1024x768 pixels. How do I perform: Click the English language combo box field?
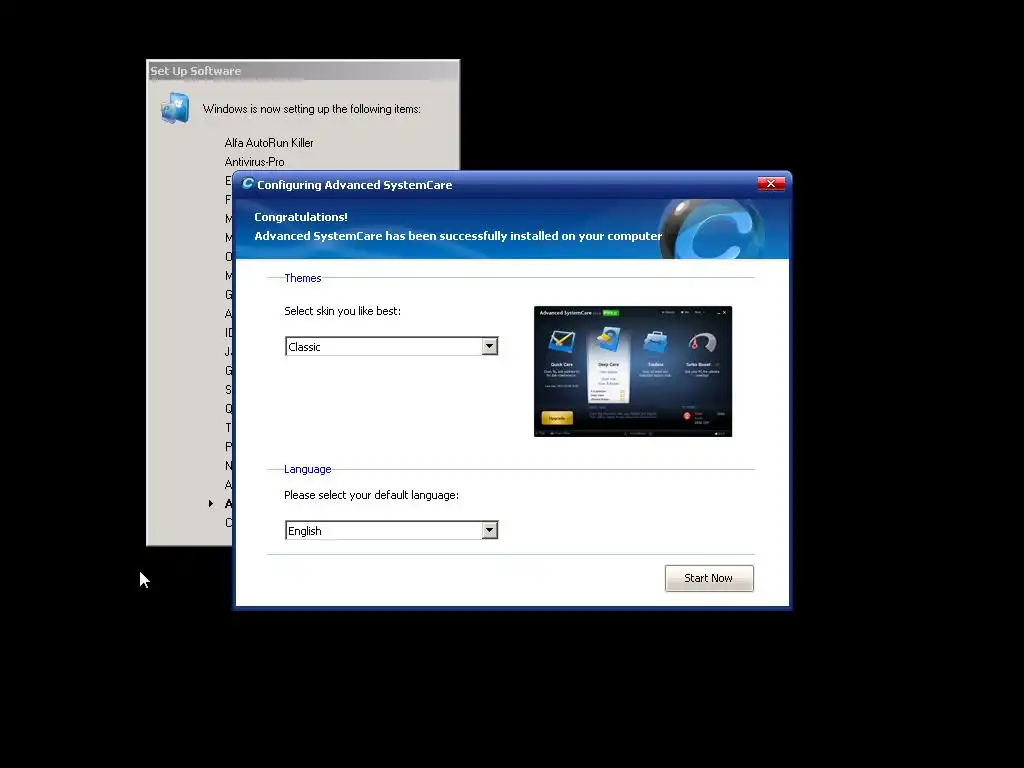(391, 530)
